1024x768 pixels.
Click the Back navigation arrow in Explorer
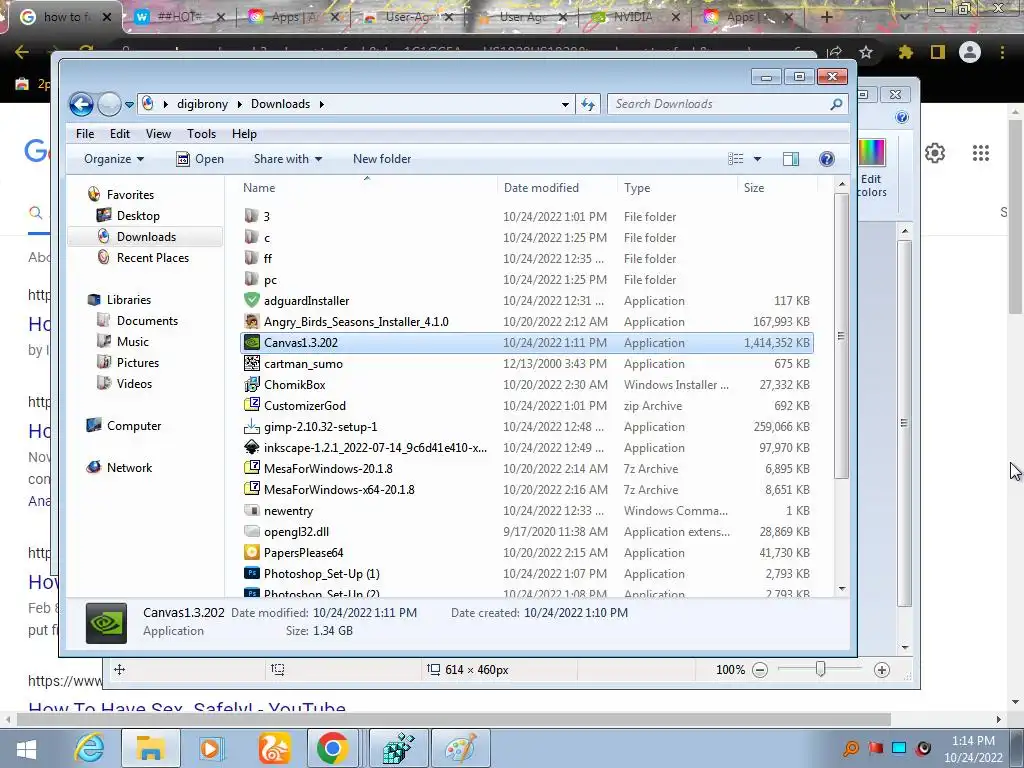[82, 104]
